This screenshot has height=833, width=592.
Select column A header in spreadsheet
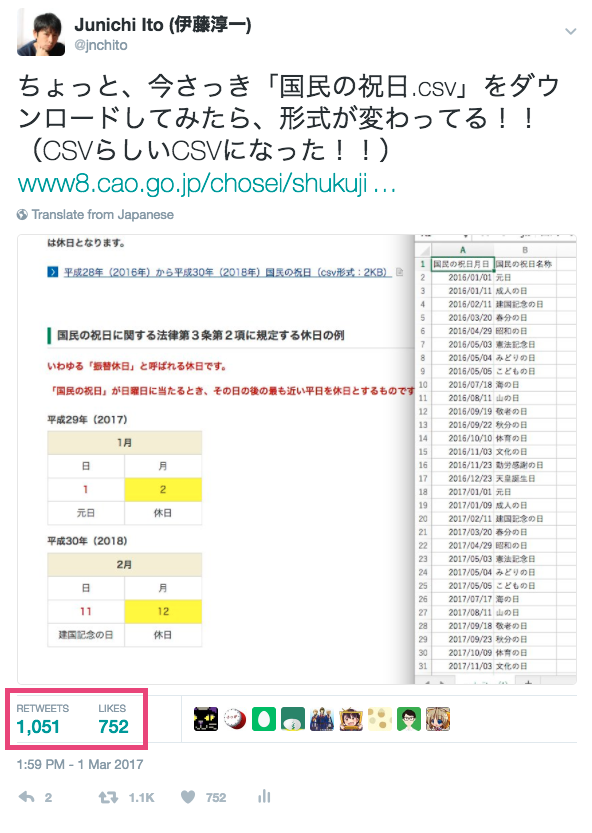pyautogui.click(x=462, y=250)
